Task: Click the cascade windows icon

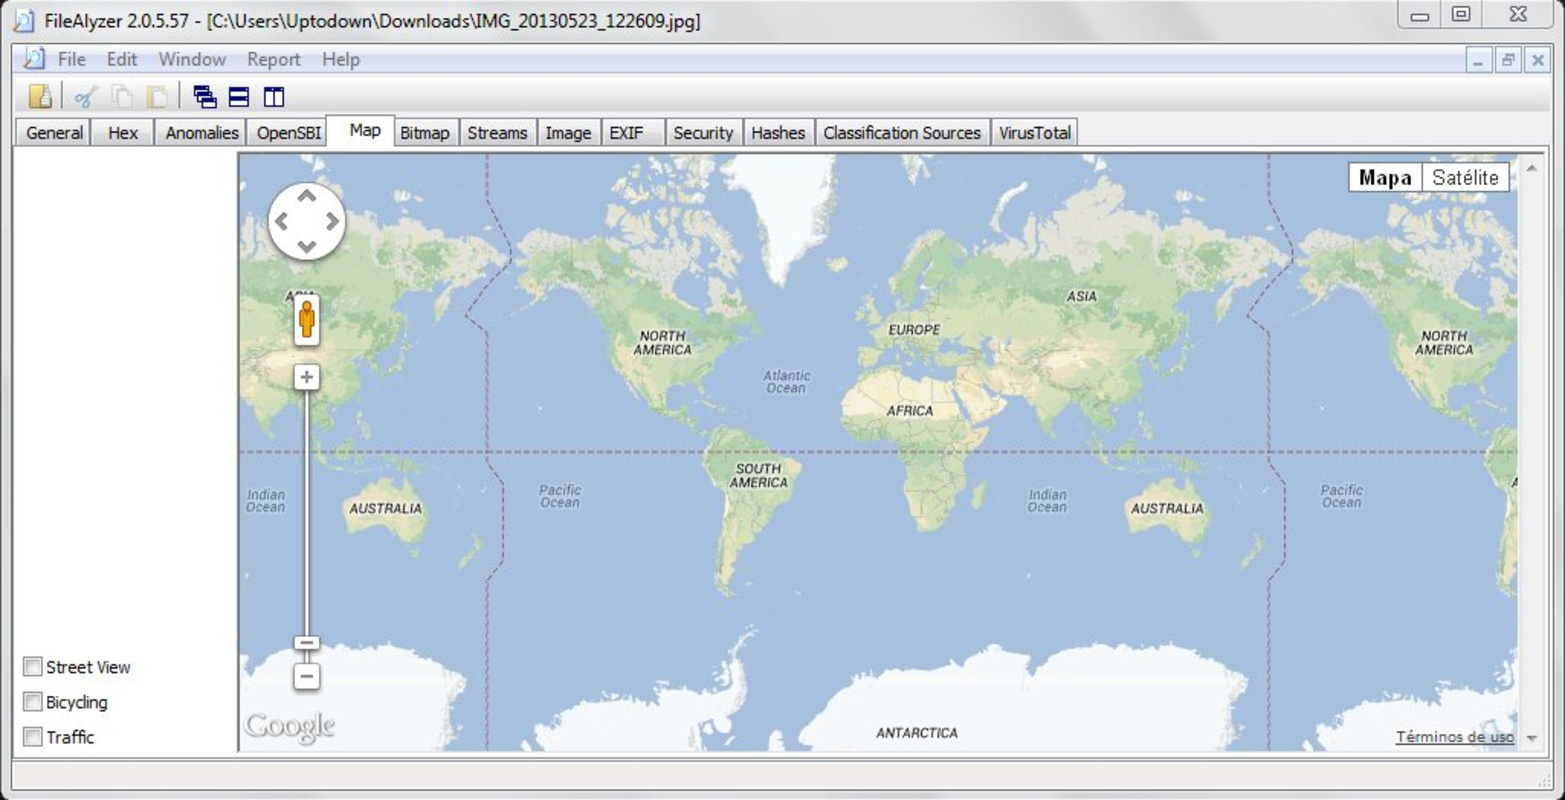Action: 205,97
